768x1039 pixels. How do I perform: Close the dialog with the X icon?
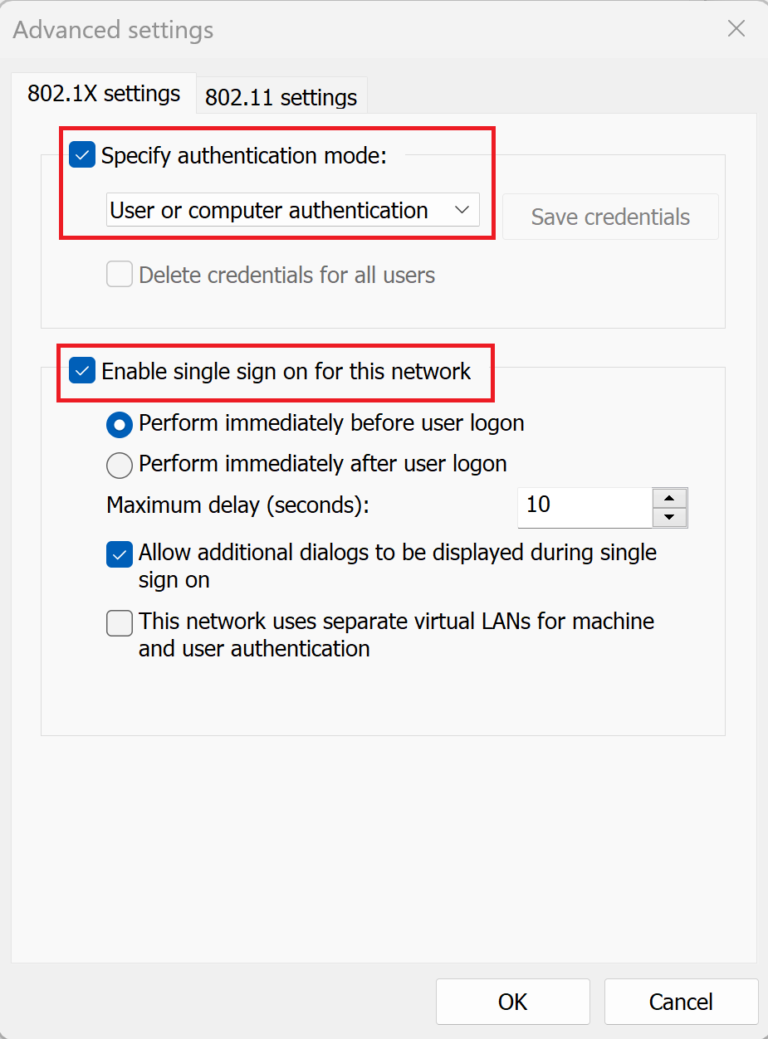click(x=737, y=29)
